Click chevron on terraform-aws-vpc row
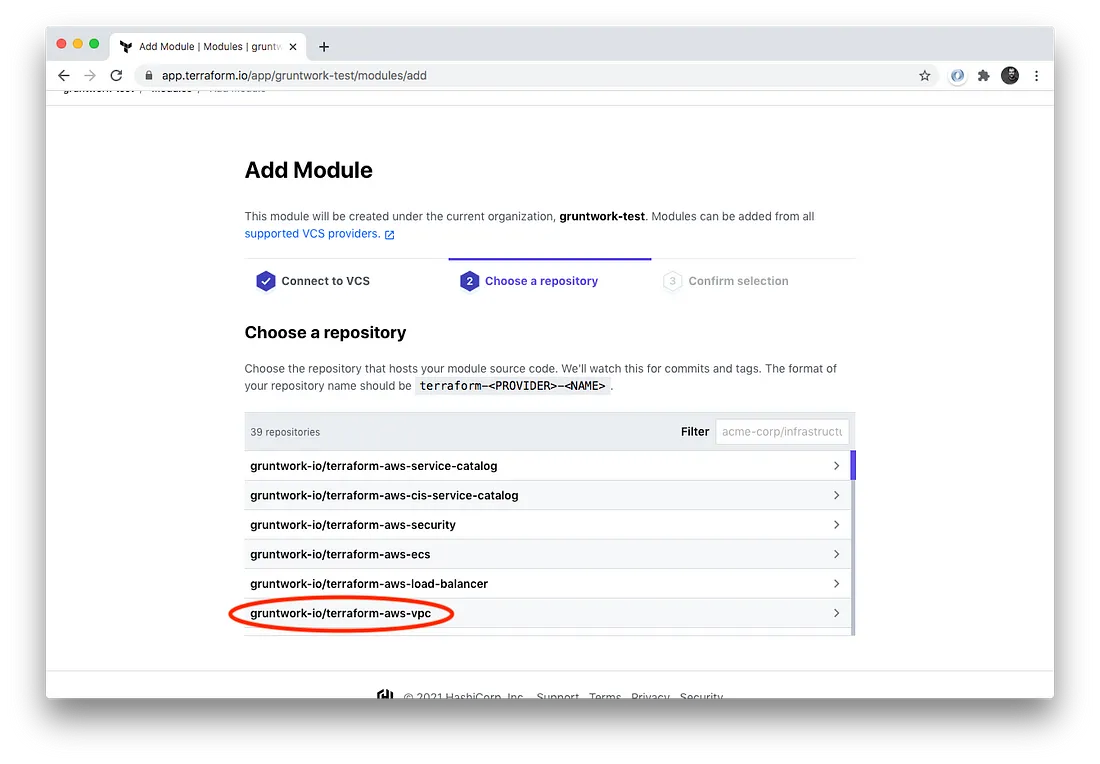Screen dimensions: 1100x764 [x=836, y=613]
